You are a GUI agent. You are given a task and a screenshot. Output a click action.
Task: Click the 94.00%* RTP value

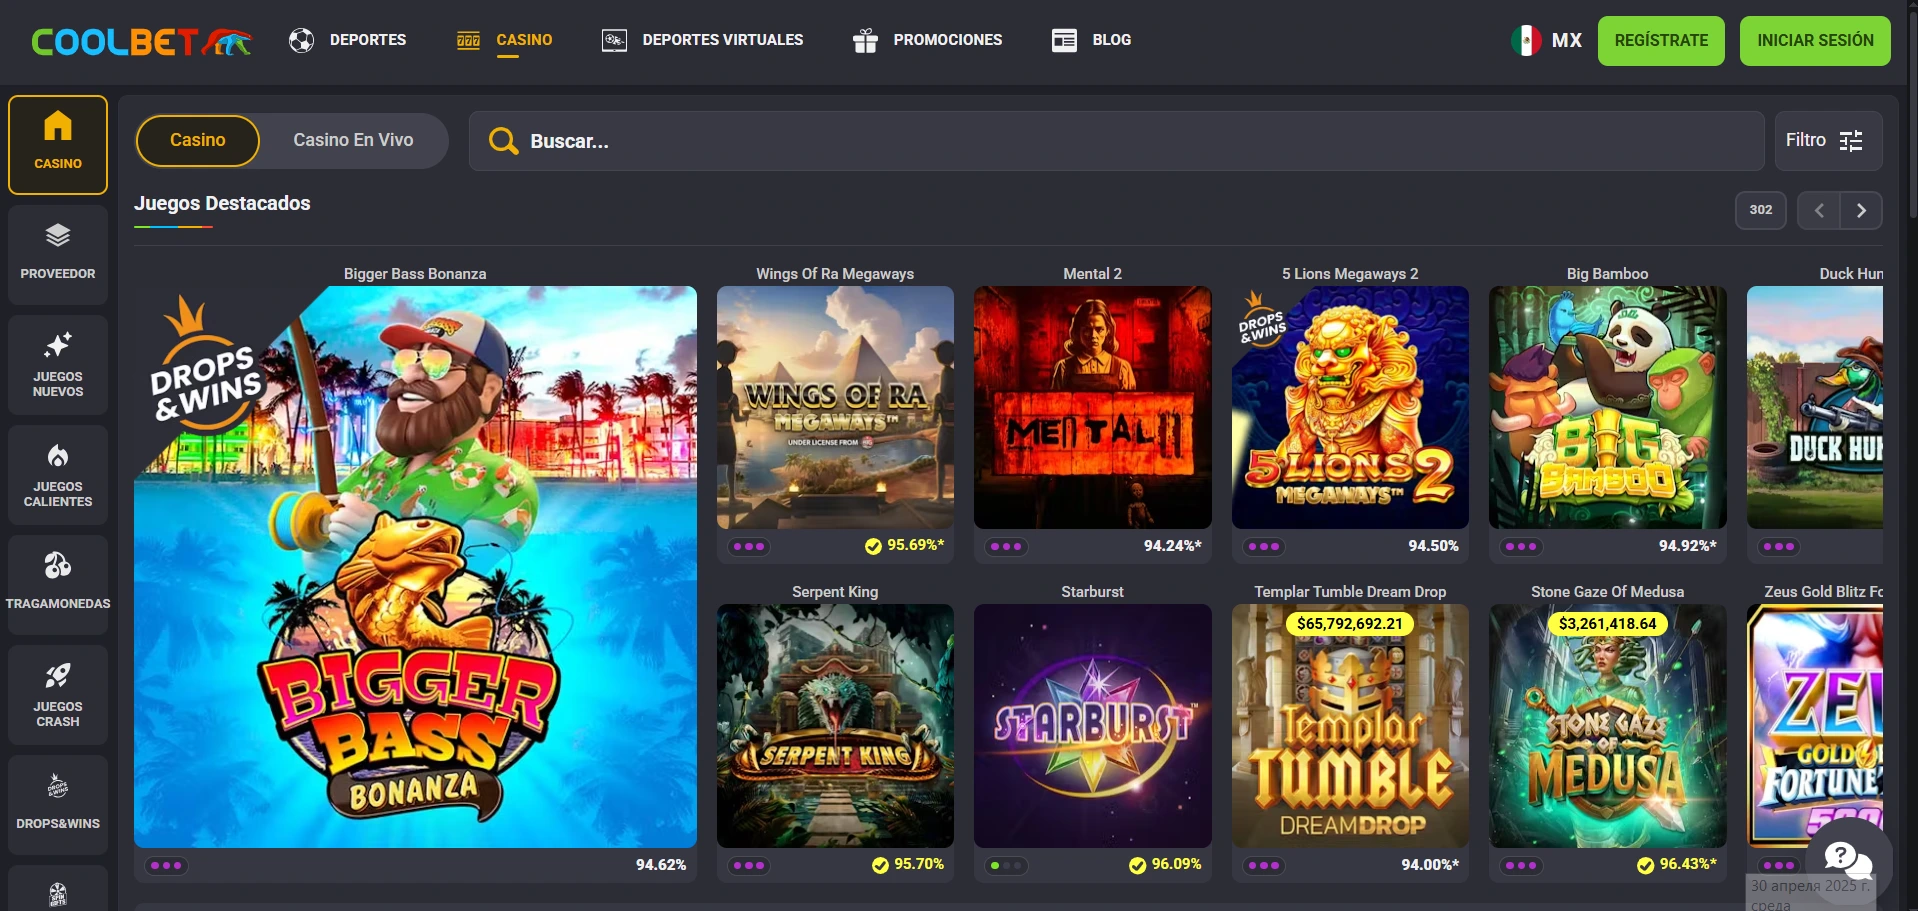pyautogui.click(x=1430, y=865)
